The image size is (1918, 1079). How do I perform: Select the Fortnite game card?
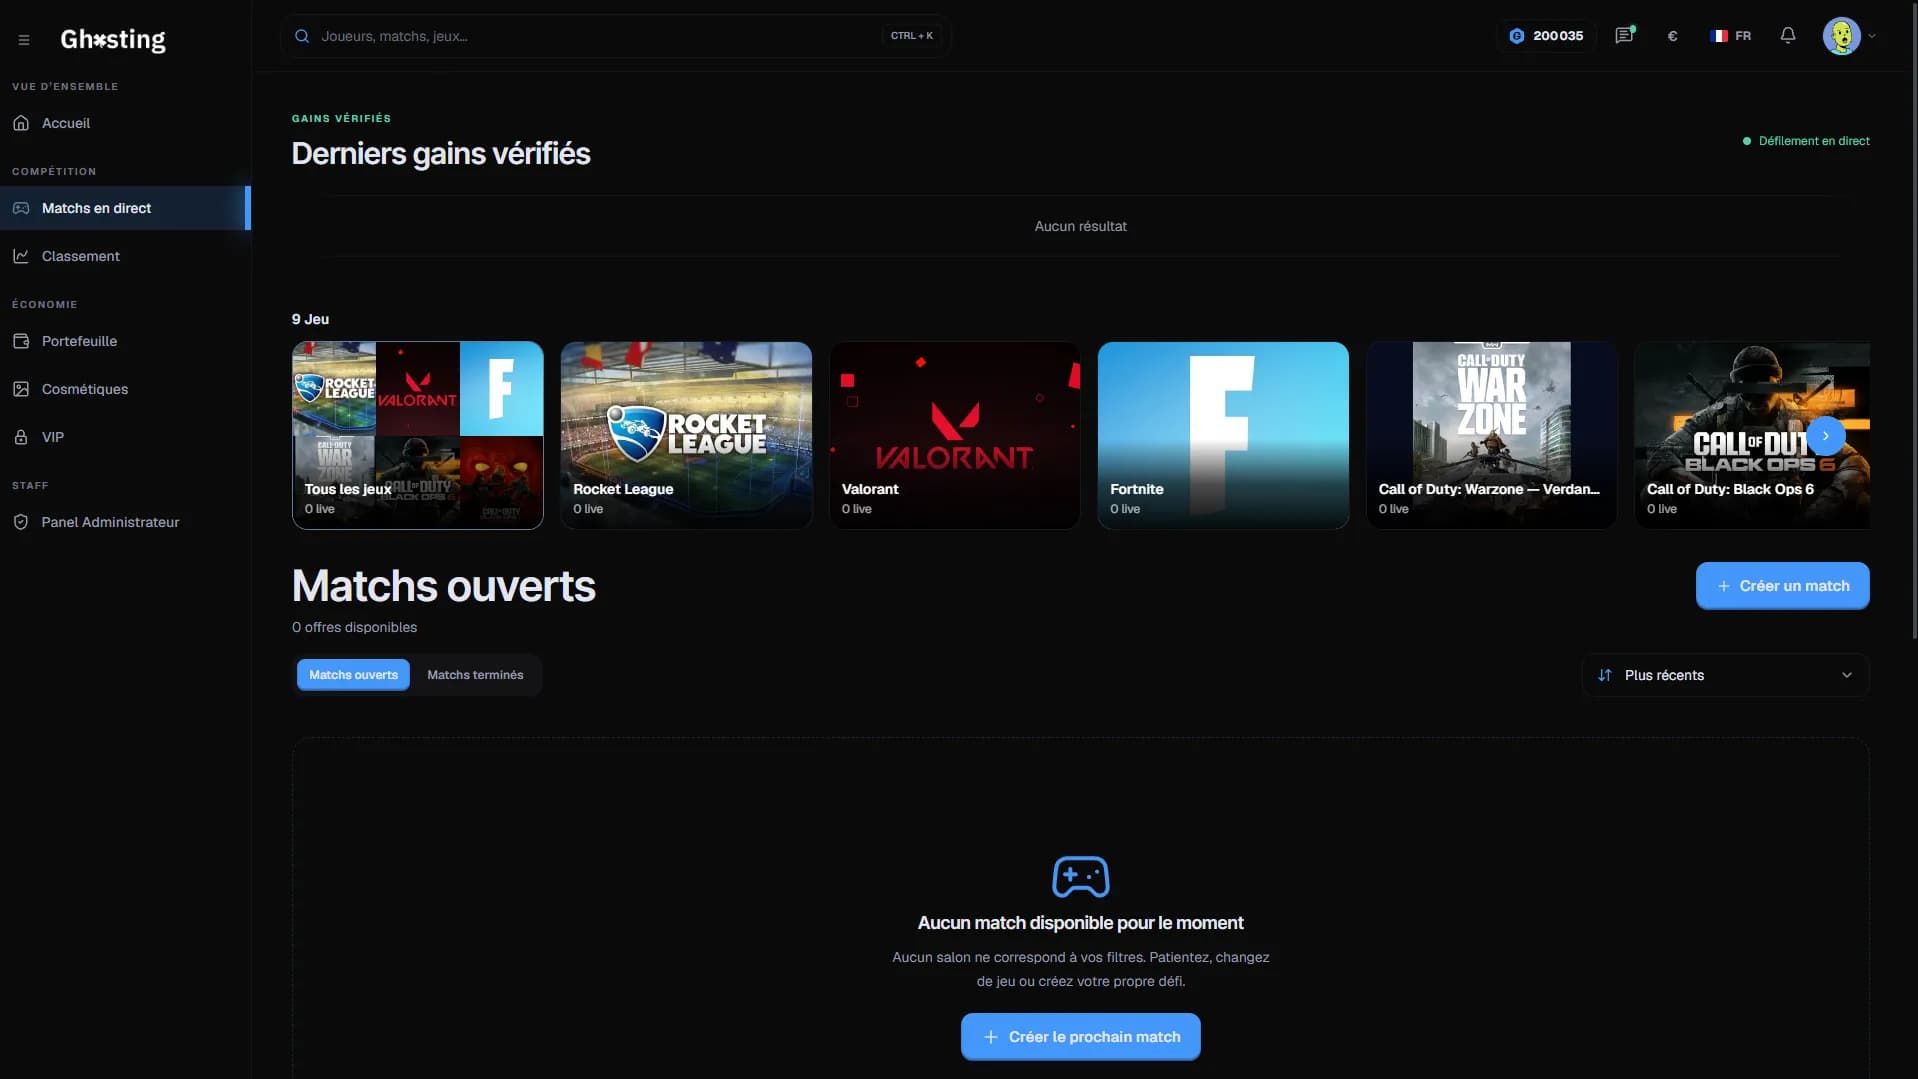1223,435
